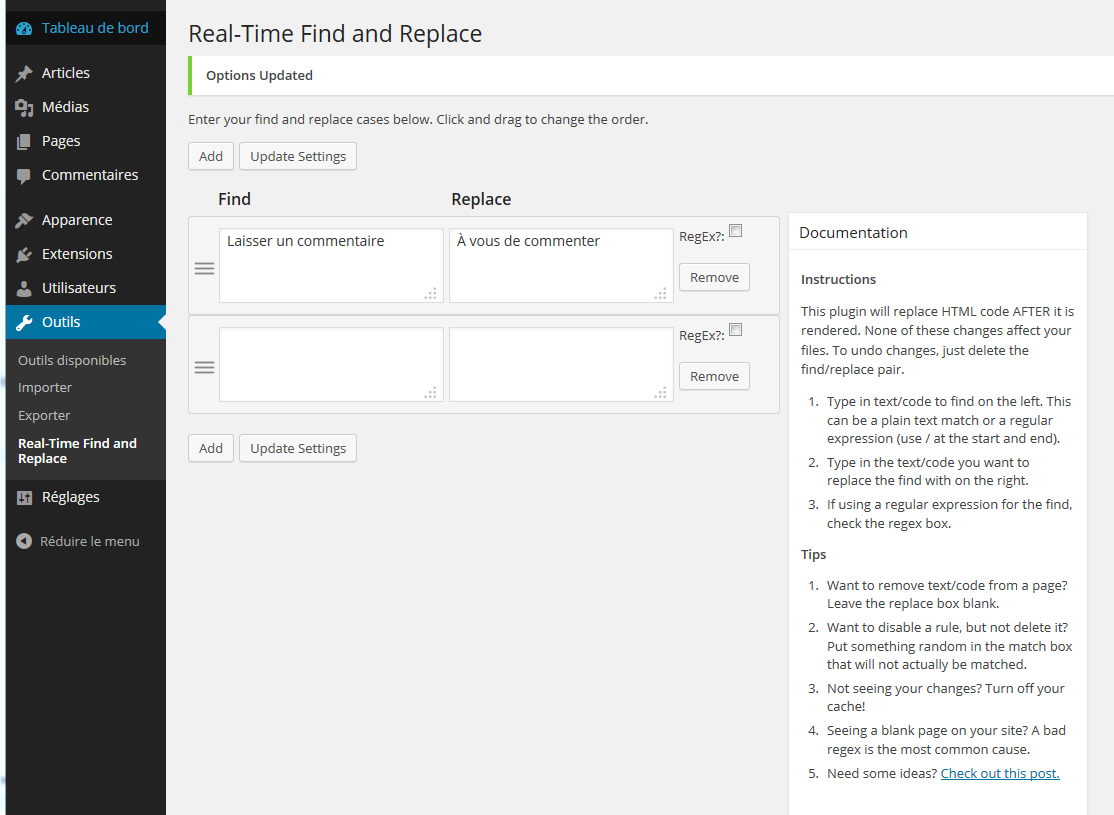1114x815 pixels.
Task: Click the Utilisateurs person icon
Action: click(x=24, y=288)
